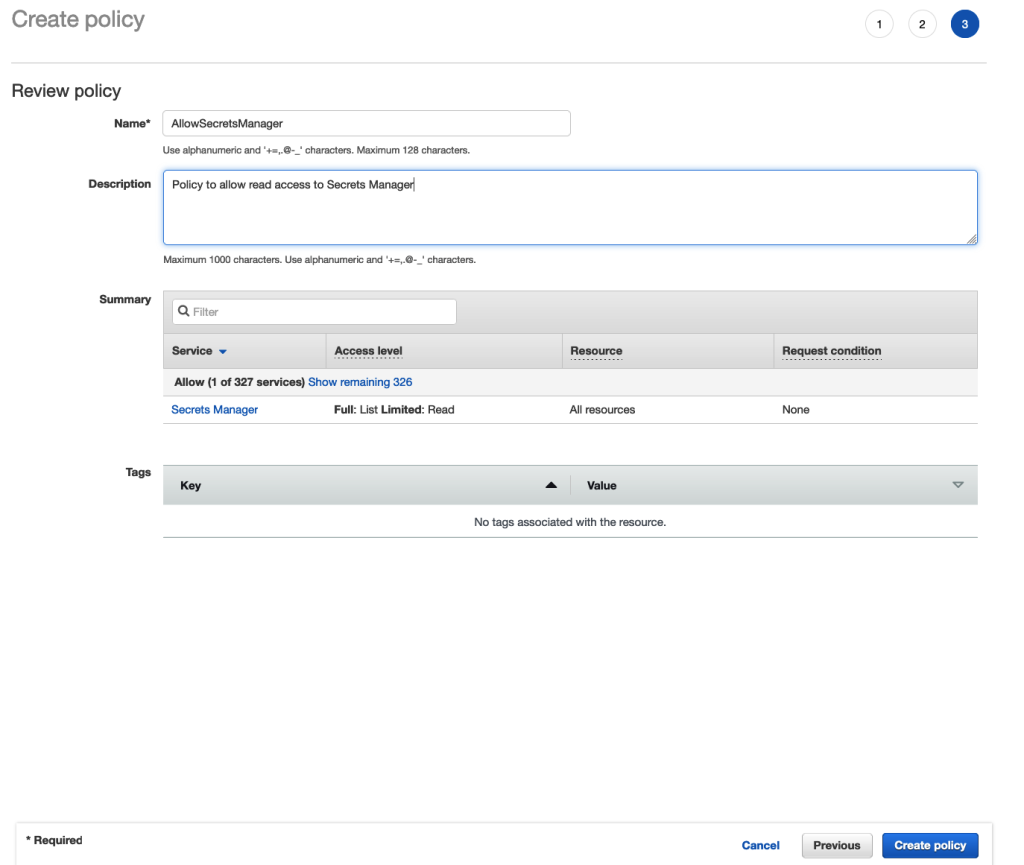Image resolution: width=1024 pixels, height=865 pixels.
Task: Click the Previous button
Action: [x=836, y=845]
